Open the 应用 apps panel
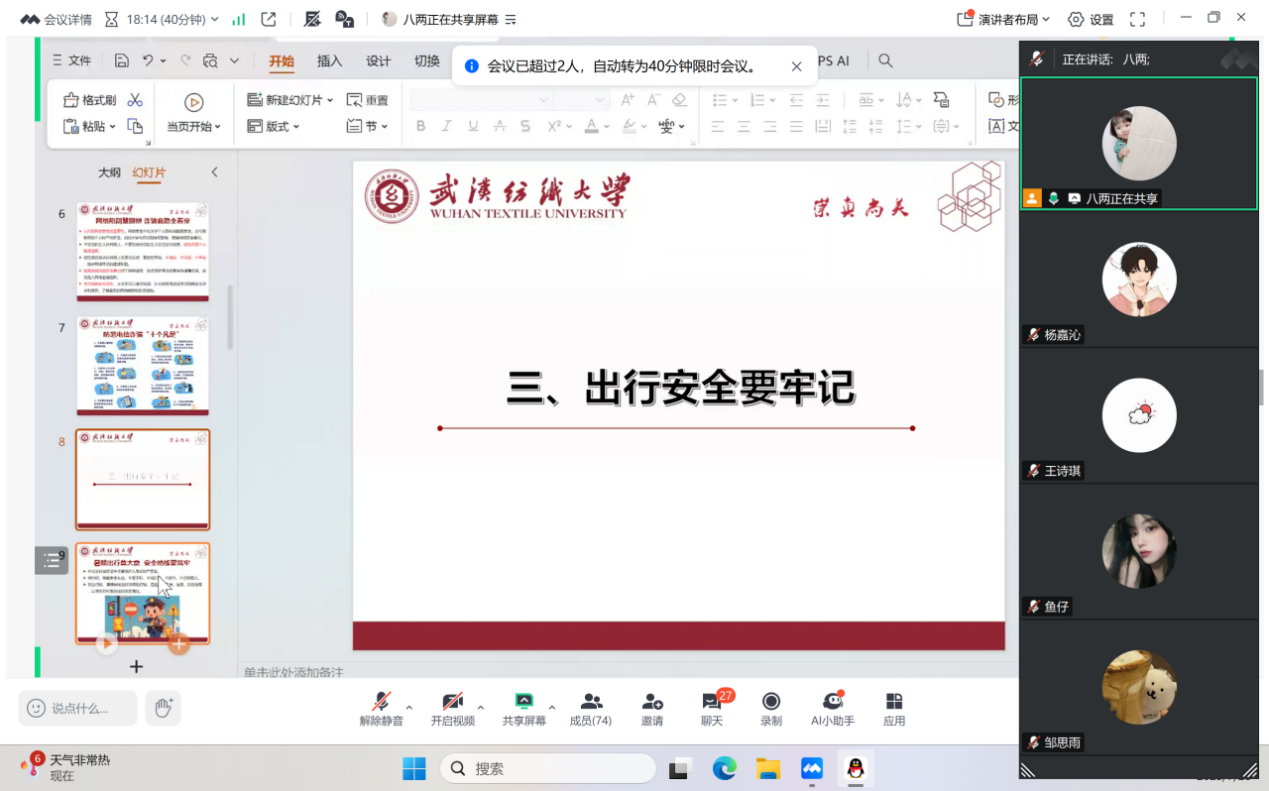Viewport: 1269px width, 791px height. pyautogui.click(x=894, y=708)
